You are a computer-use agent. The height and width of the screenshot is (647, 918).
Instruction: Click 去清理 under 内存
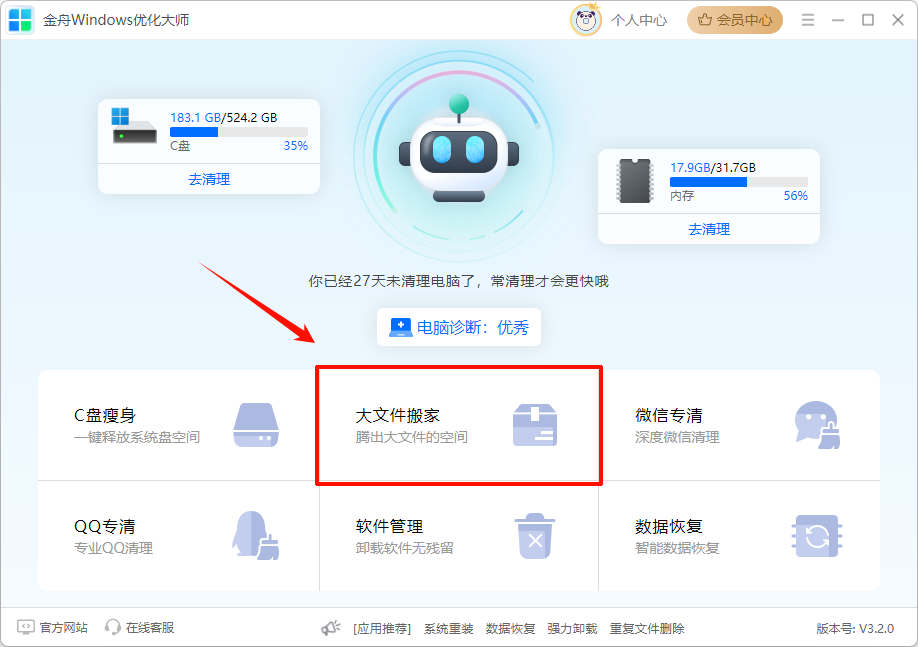[708, 229]
